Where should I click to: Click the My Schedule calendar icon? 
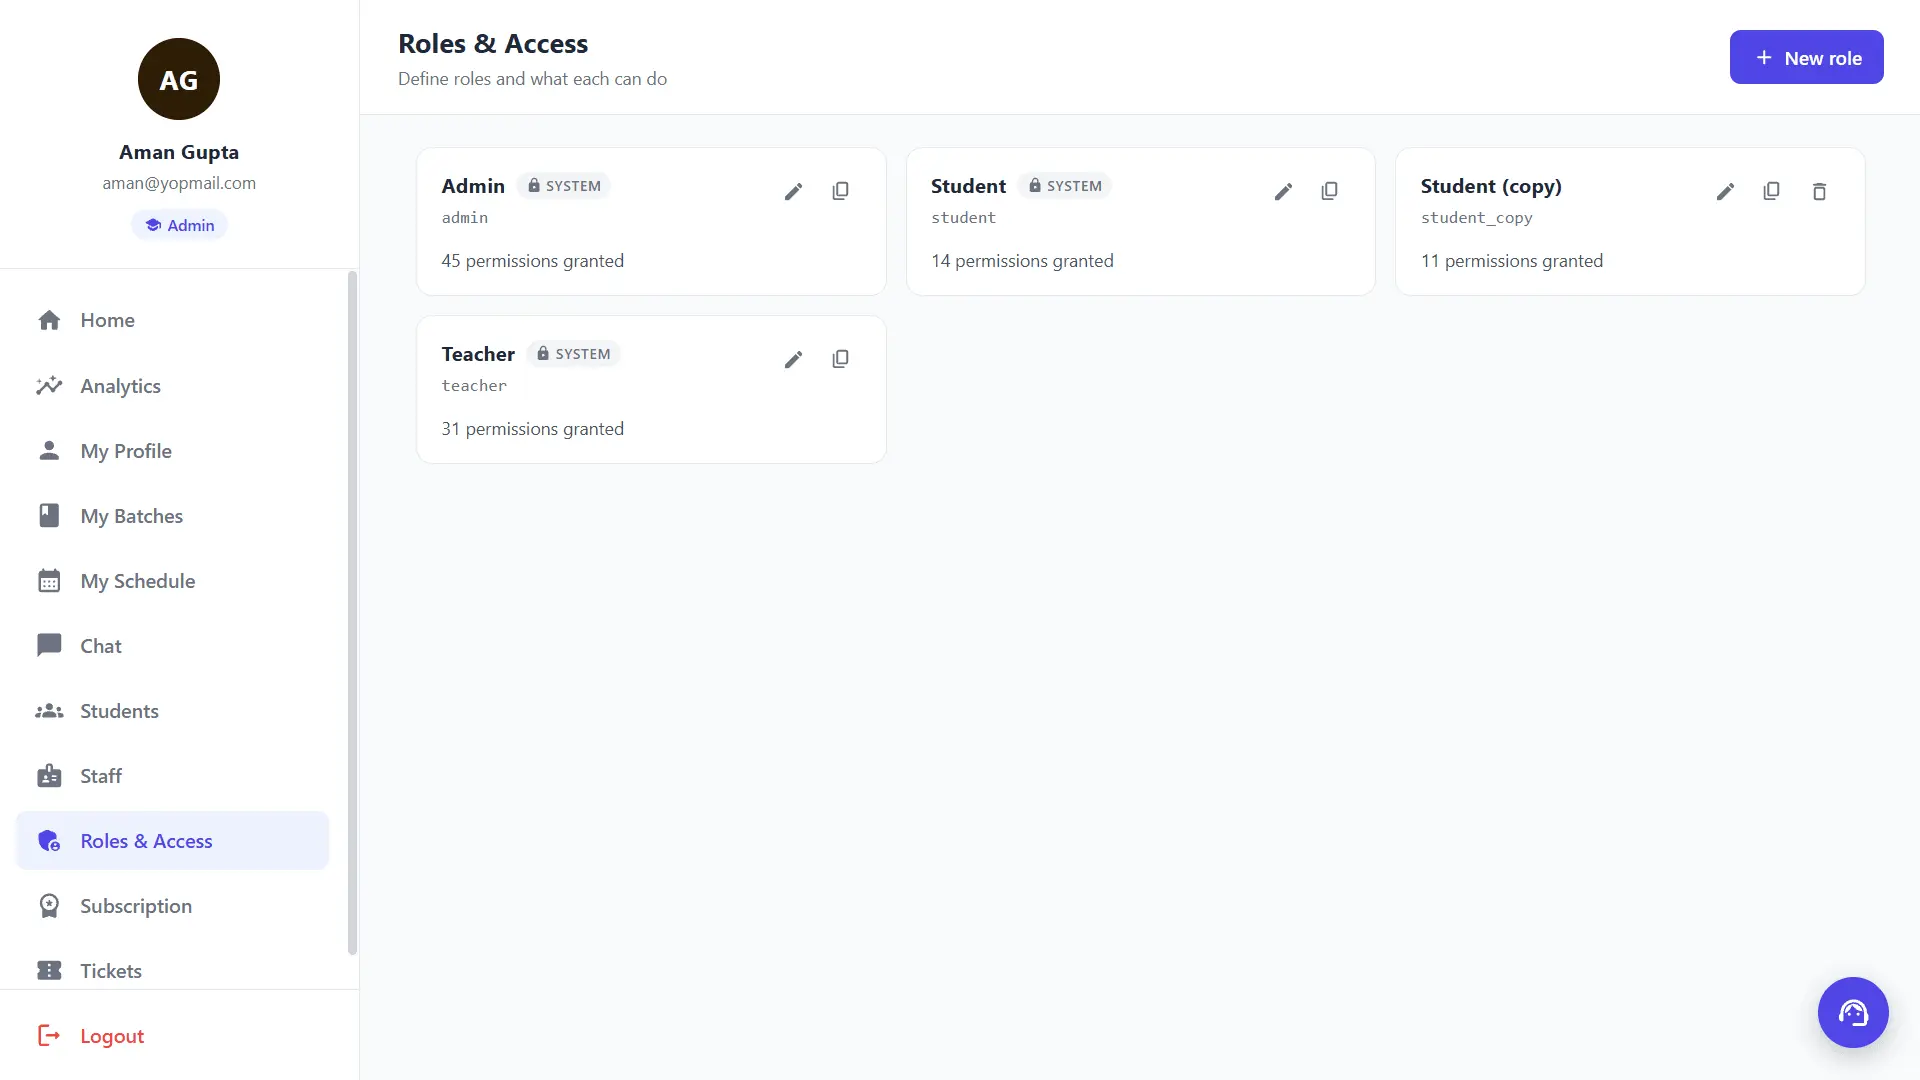click(49, 581)
